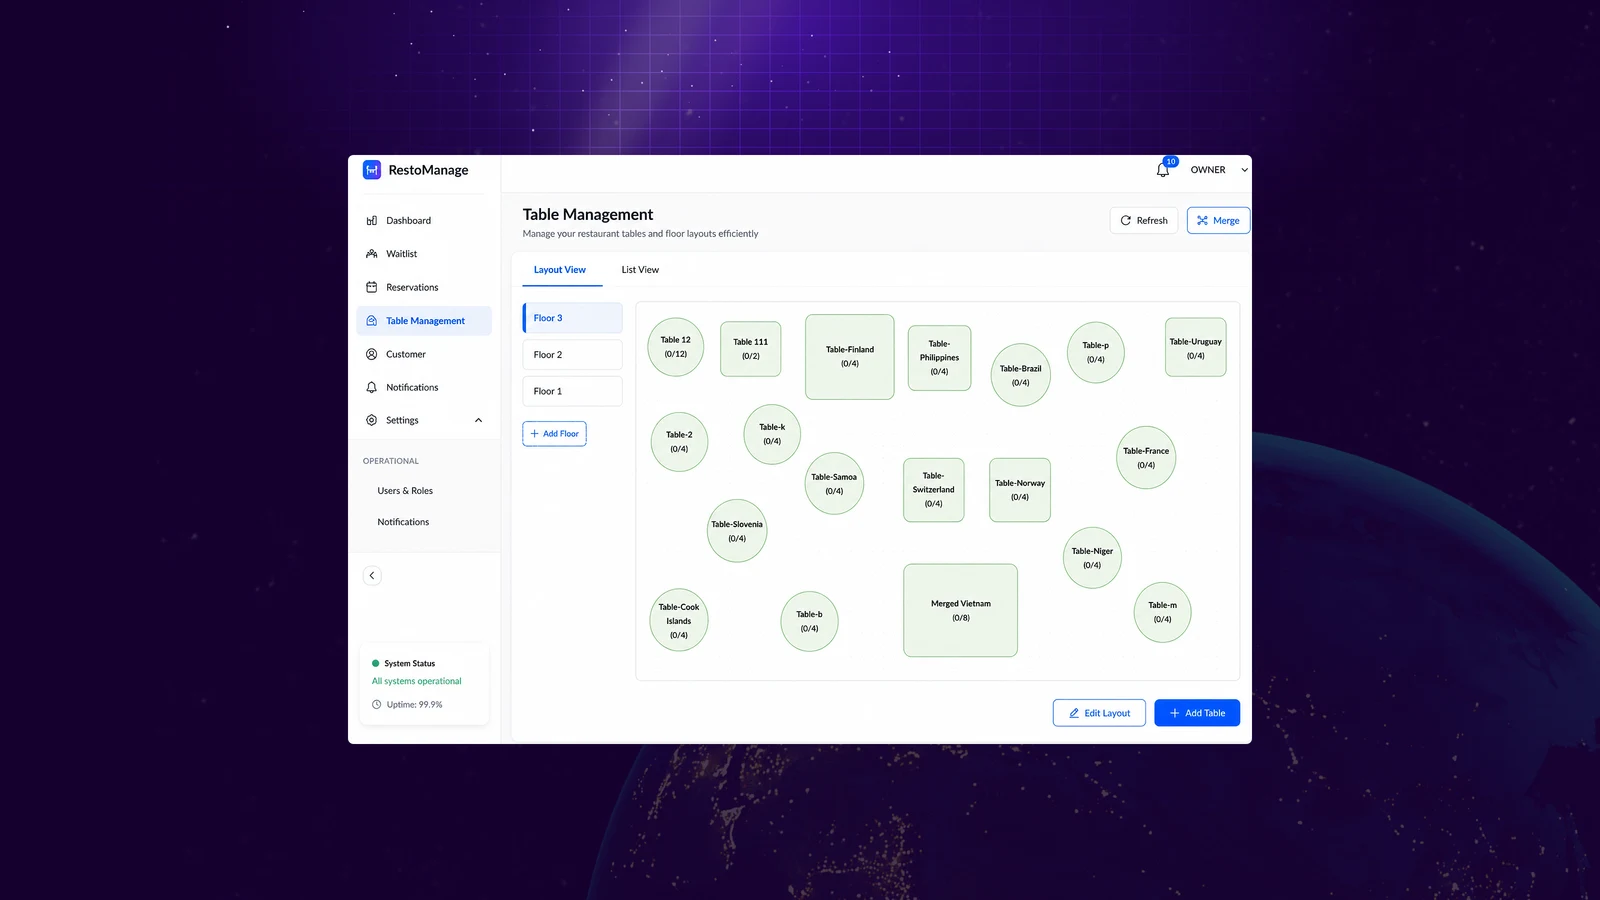Open Dashboard from the sidebar
The height and width of the screenshot is (900, 1600).
(x=424, y=221)
